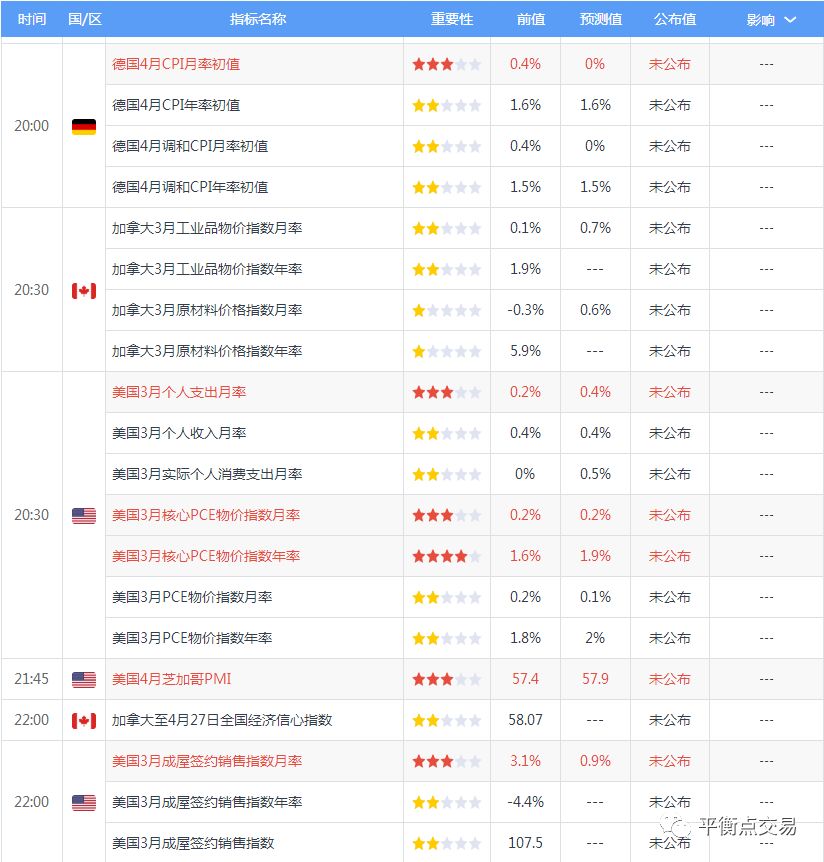Click the German flag icon
The width and height of the screenshot is (824, 862).
point(84,125)
